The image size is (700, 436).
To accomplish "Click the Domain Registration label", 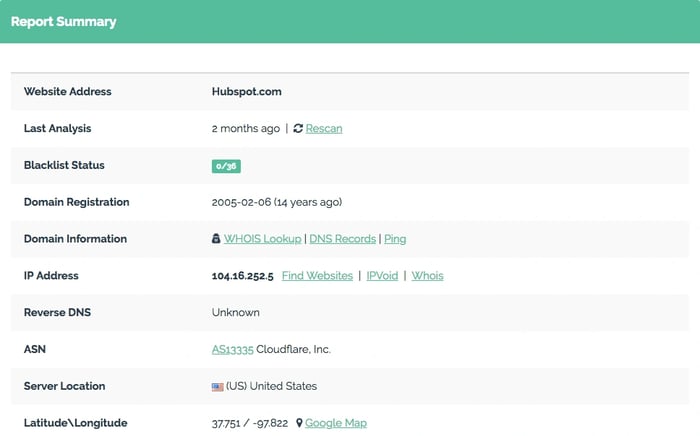I will click(x=76, y=202).
